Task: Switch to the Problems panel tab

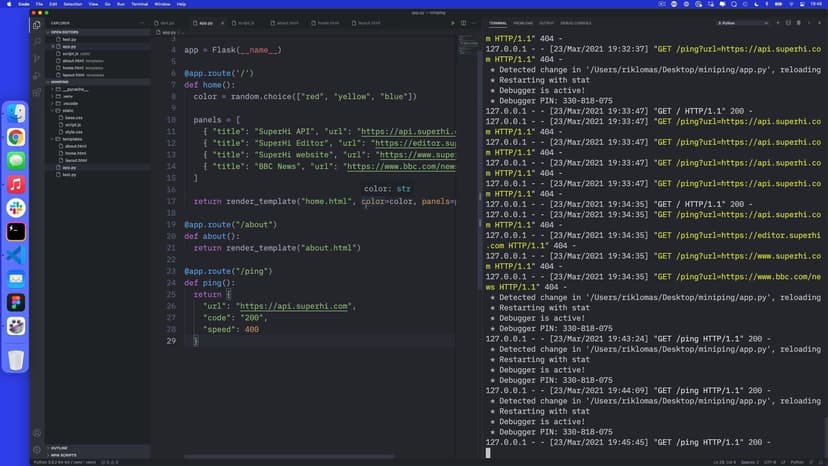Action: (x=523, y=22)
